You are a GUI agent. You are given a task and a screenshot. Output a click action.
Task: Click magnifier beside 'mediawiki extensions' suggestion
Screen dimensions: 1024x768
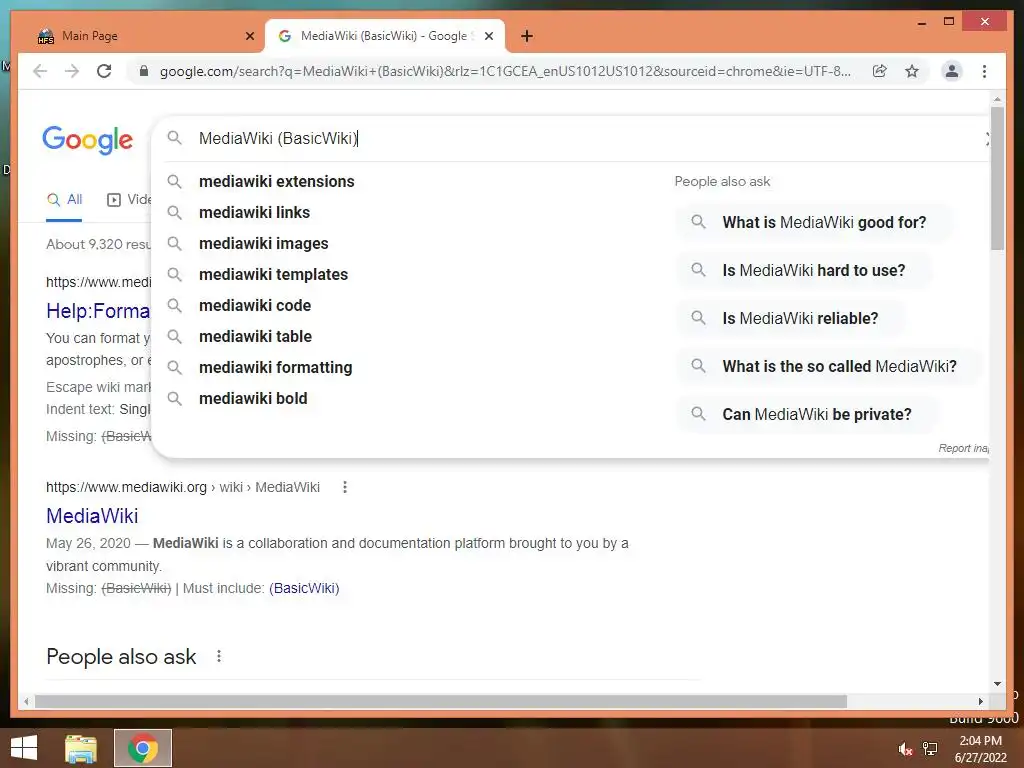[x=174, y=182]
